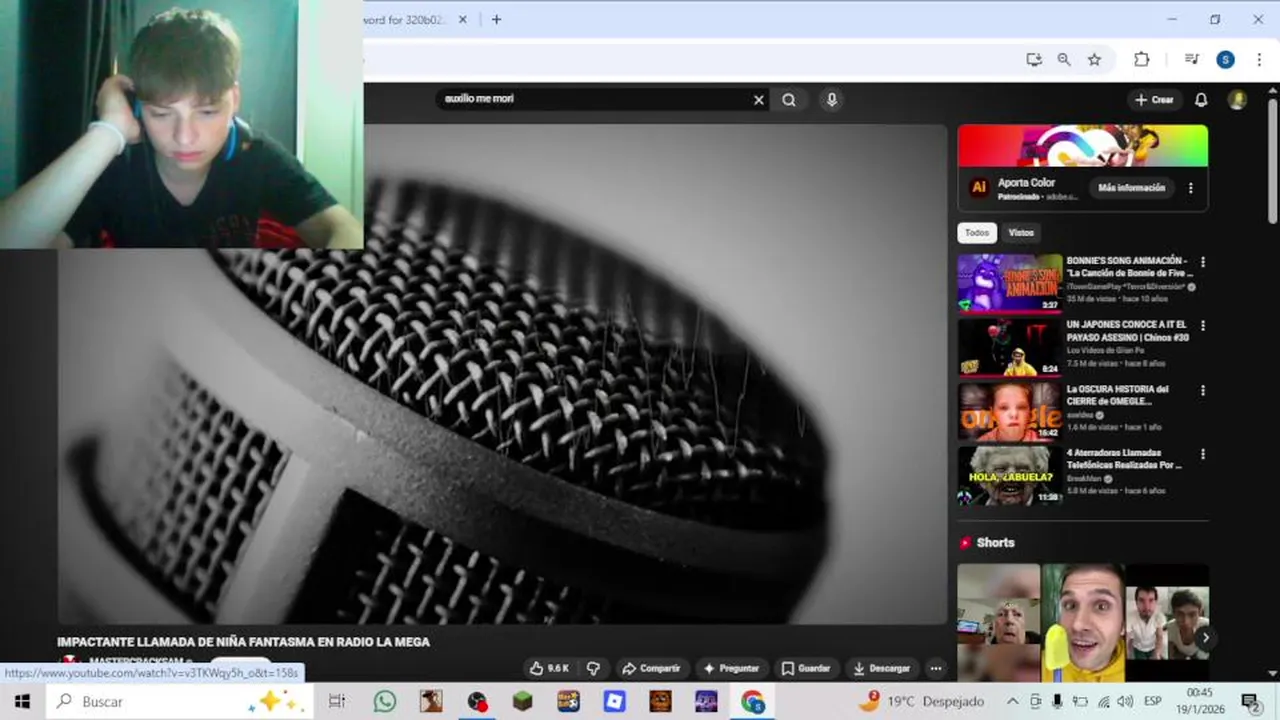Download the video with Descargar

(881, 668)
